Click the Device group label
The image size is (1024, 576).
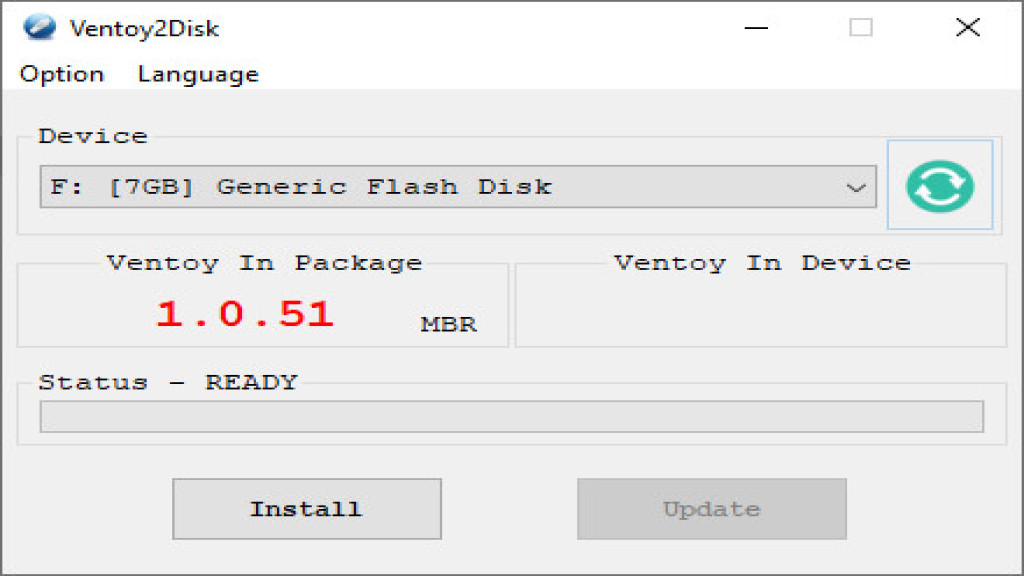coord(93,136)
